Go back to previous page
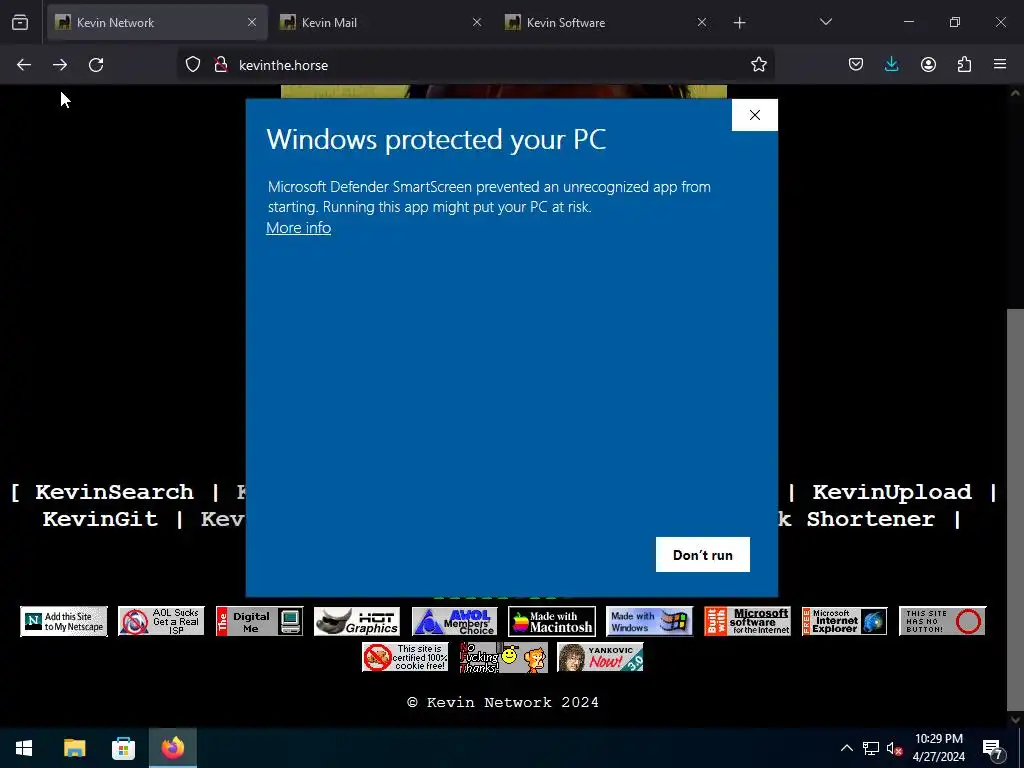The height and width of the screenshot is (768, 1024). pyautogui.click(x=24, y=65)
